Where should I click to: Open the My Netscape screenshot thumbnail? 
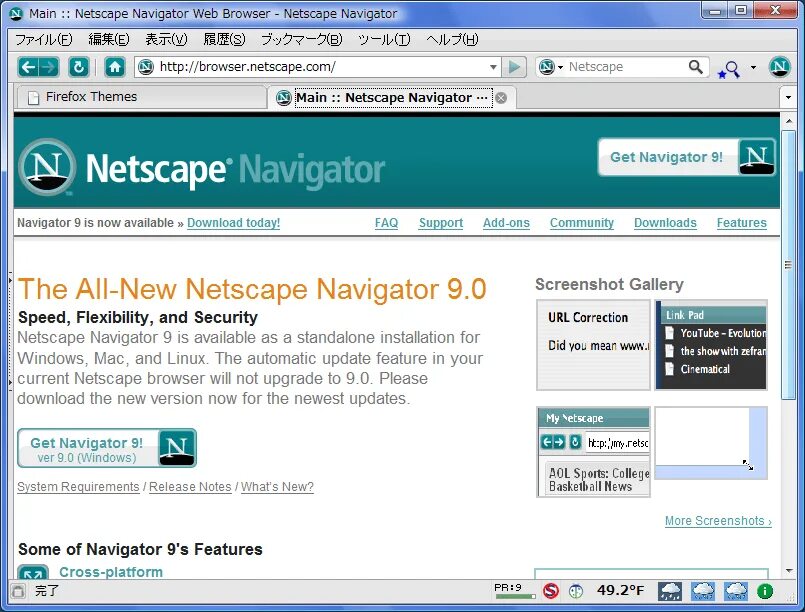pos(593,452)
